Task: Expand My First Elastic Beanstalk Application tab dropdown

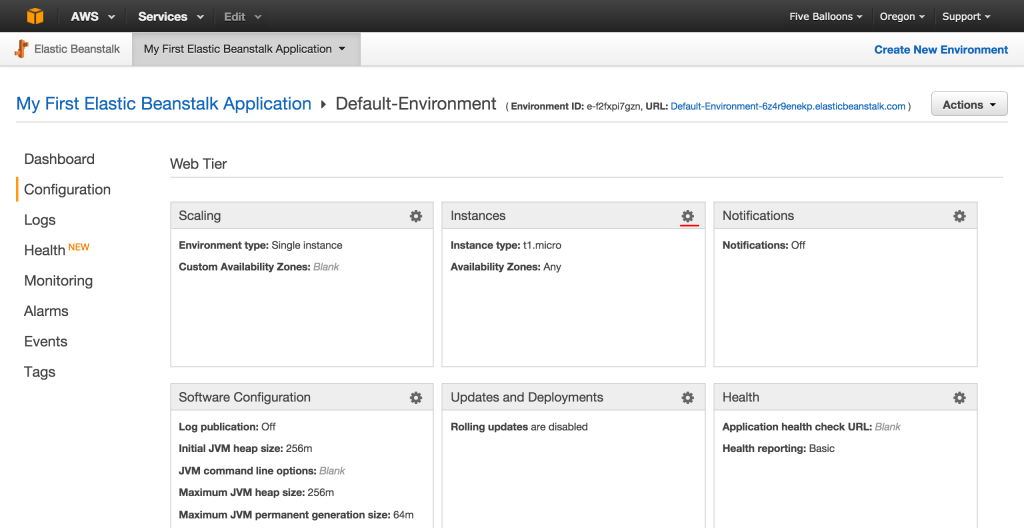Action: click(246, 49)
